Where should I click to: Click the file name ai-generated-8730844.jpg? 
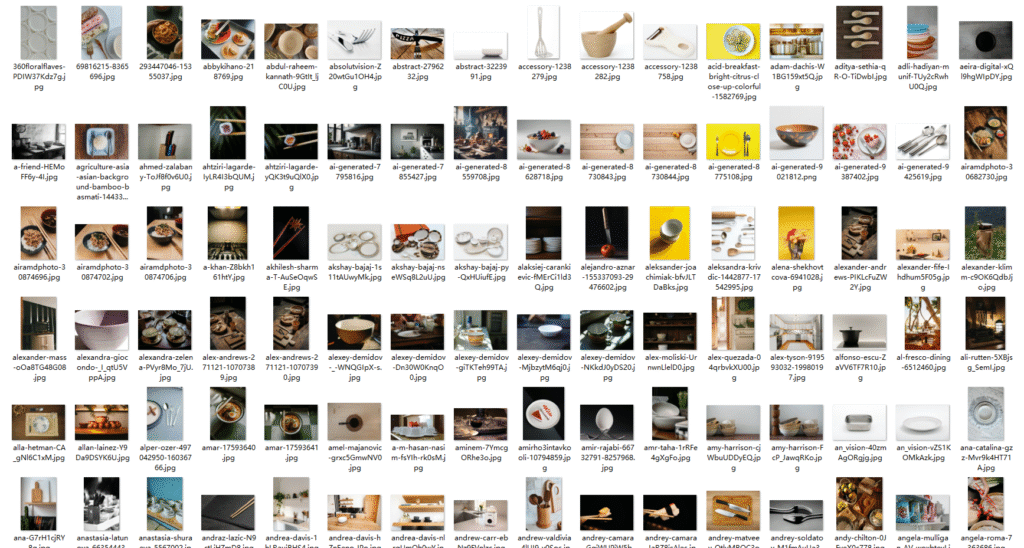670,172
